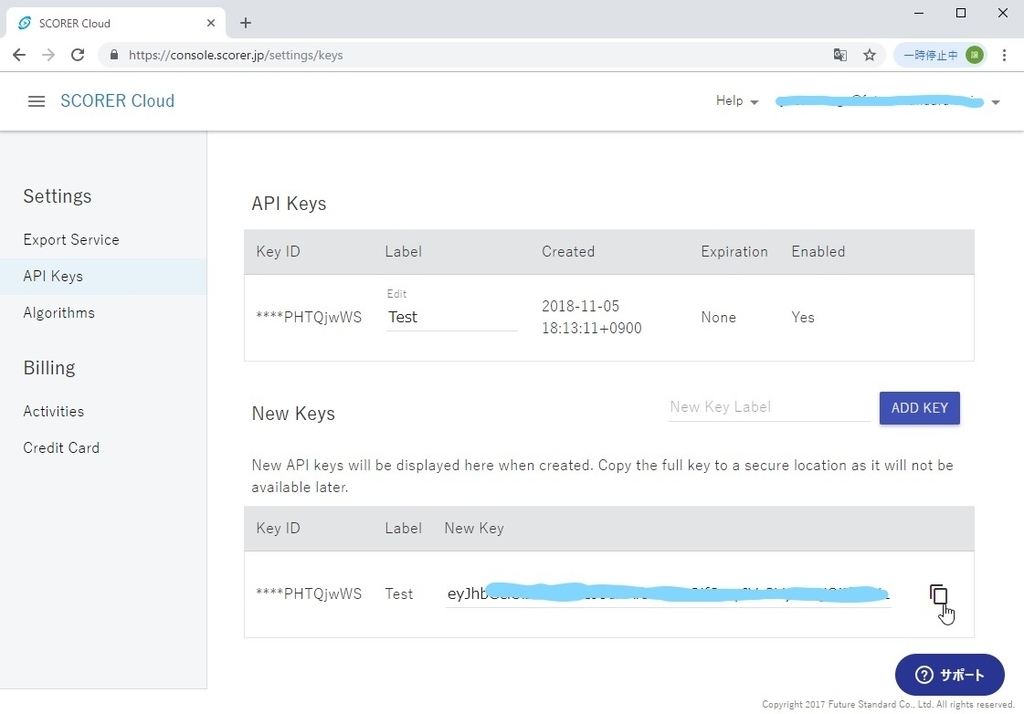Open a new browser tab
Screen dimensions: 1024x714
[246, 23]
